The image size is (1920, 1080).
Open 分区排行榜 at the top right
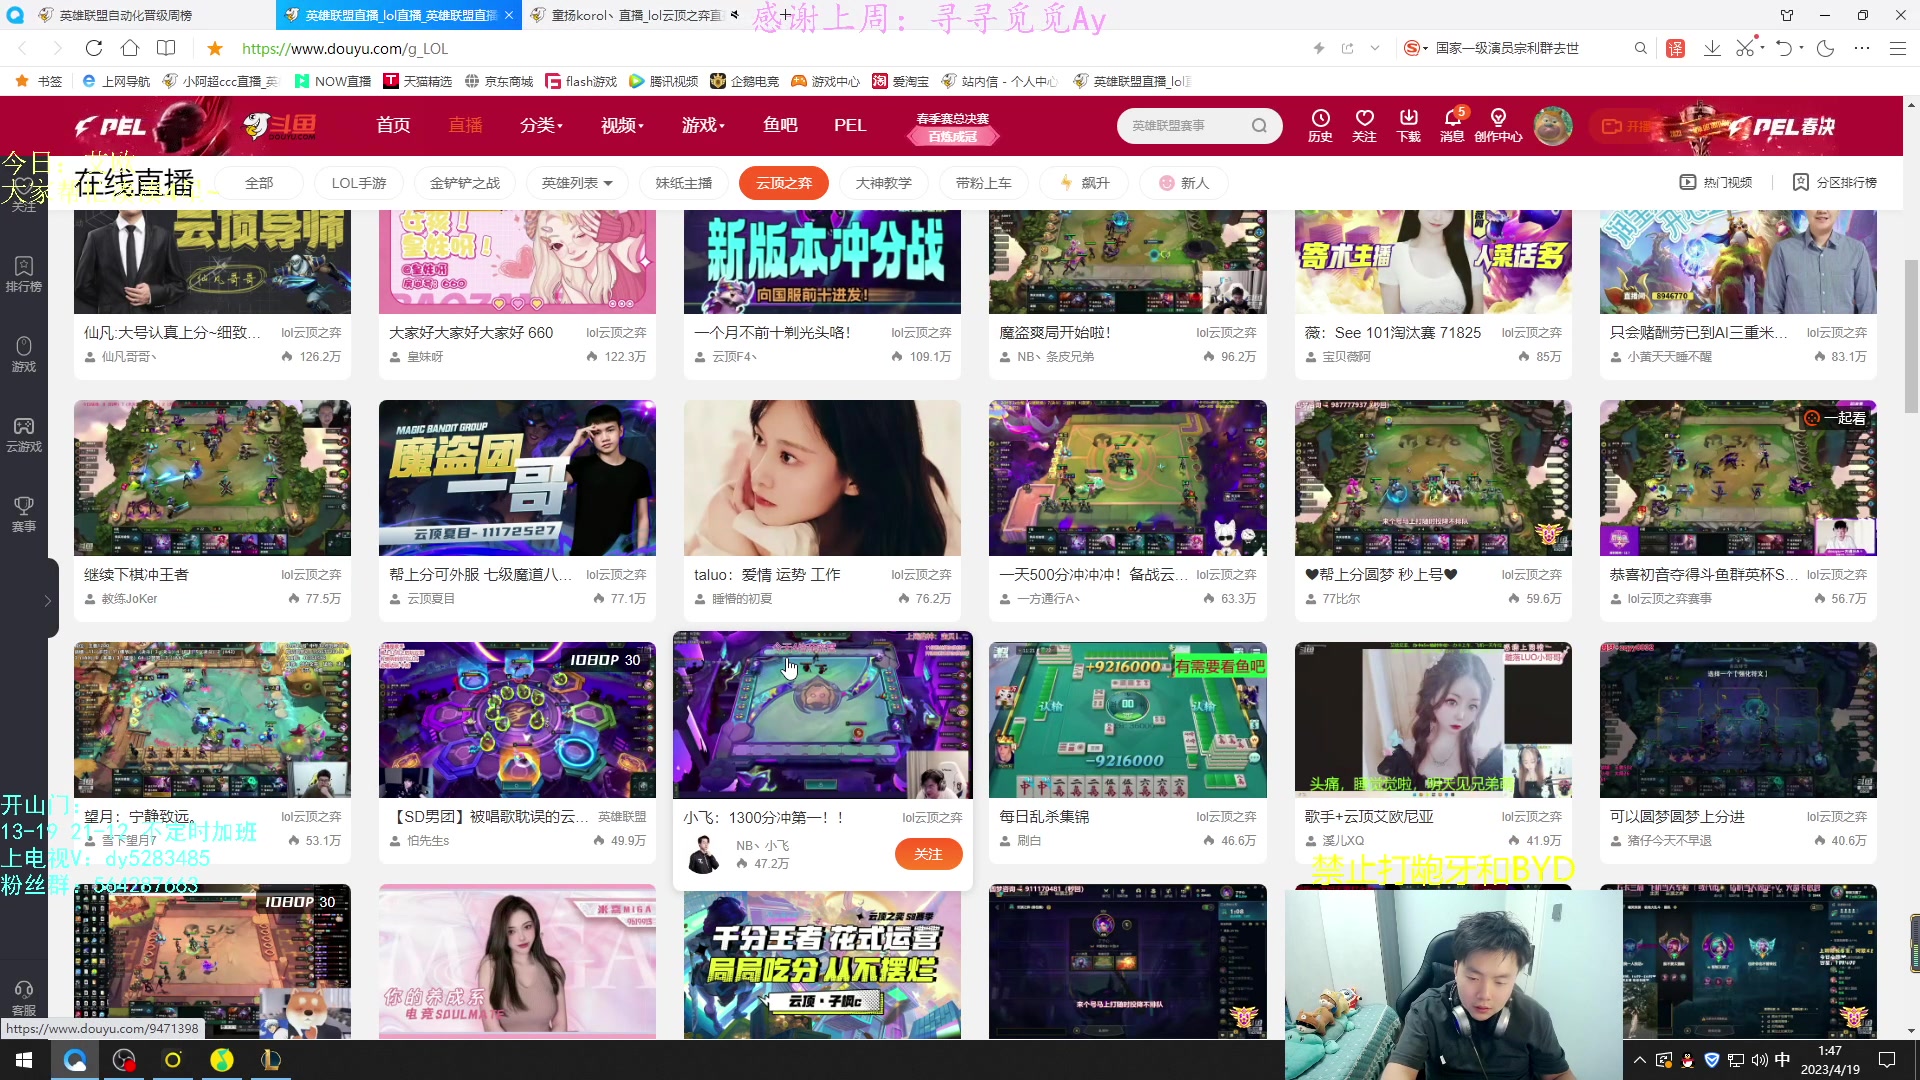(1836, 182)
